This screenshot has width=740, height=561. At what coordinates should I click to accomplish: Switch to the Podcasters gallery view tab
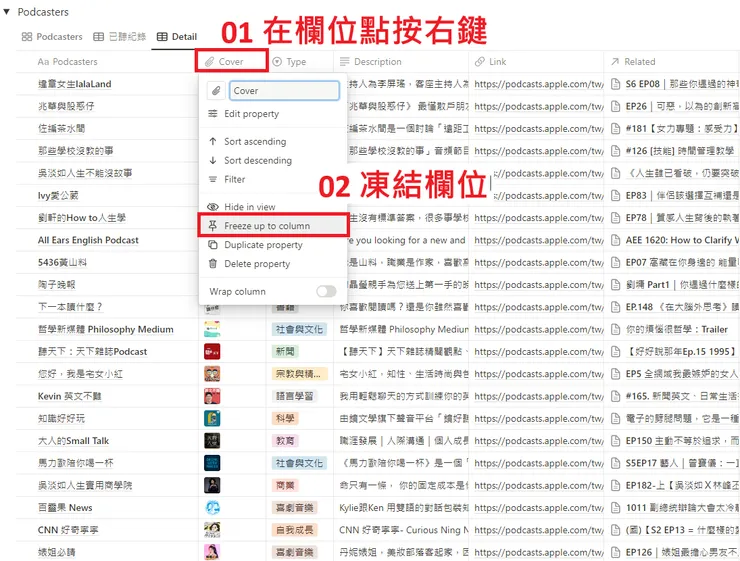(x=52, y=37)
